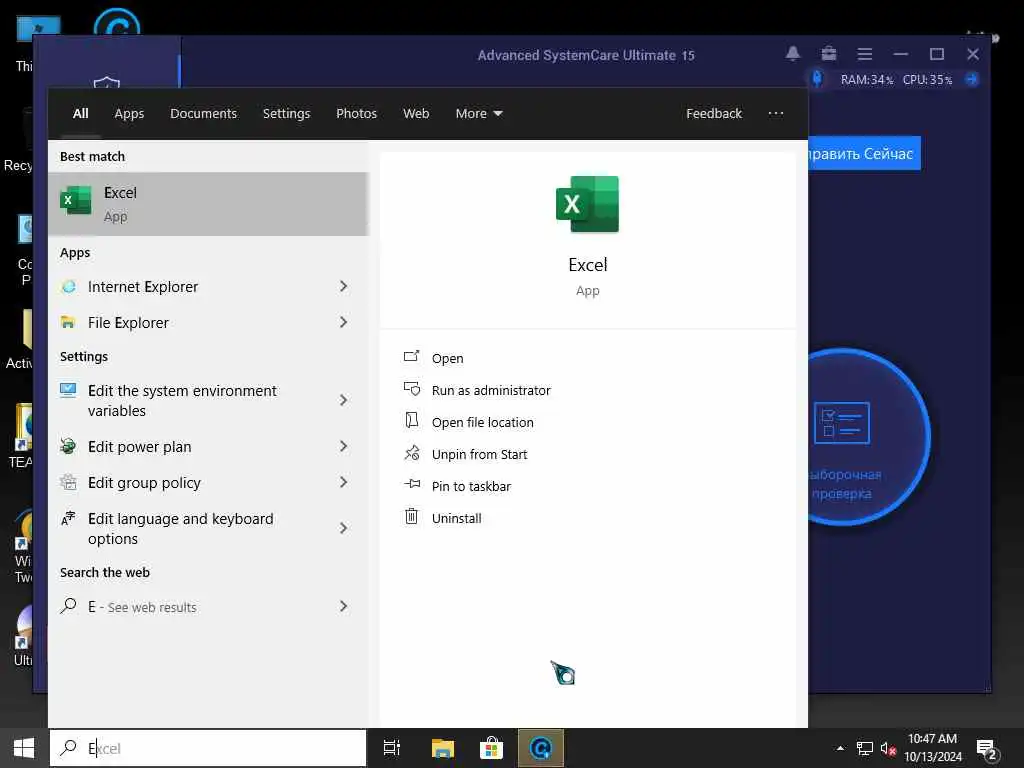Click the magnifier icon beside See web results

pos(69,606)
